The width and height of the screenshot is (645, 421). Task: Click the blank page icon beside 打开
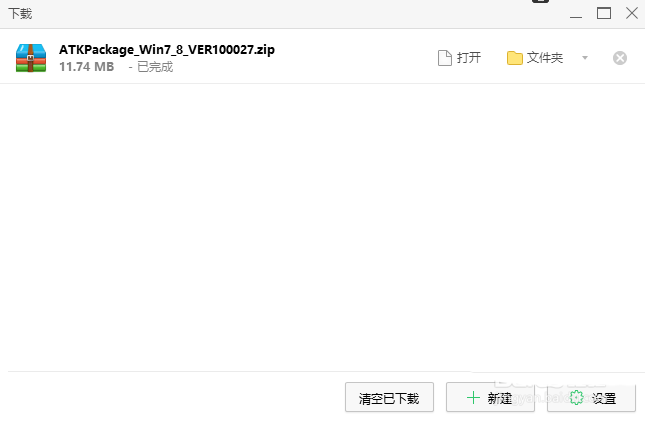pyautogui.click(x=445, y=58)
